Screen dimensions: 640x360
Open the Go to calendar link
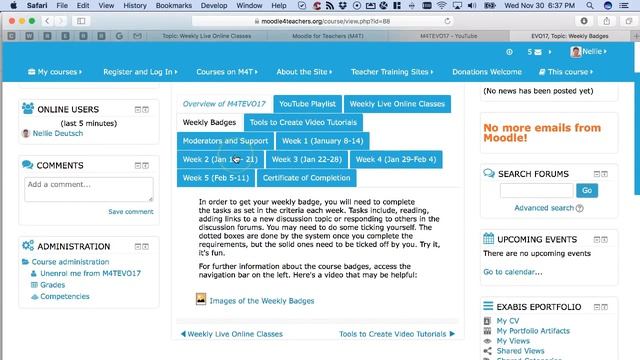513,272
